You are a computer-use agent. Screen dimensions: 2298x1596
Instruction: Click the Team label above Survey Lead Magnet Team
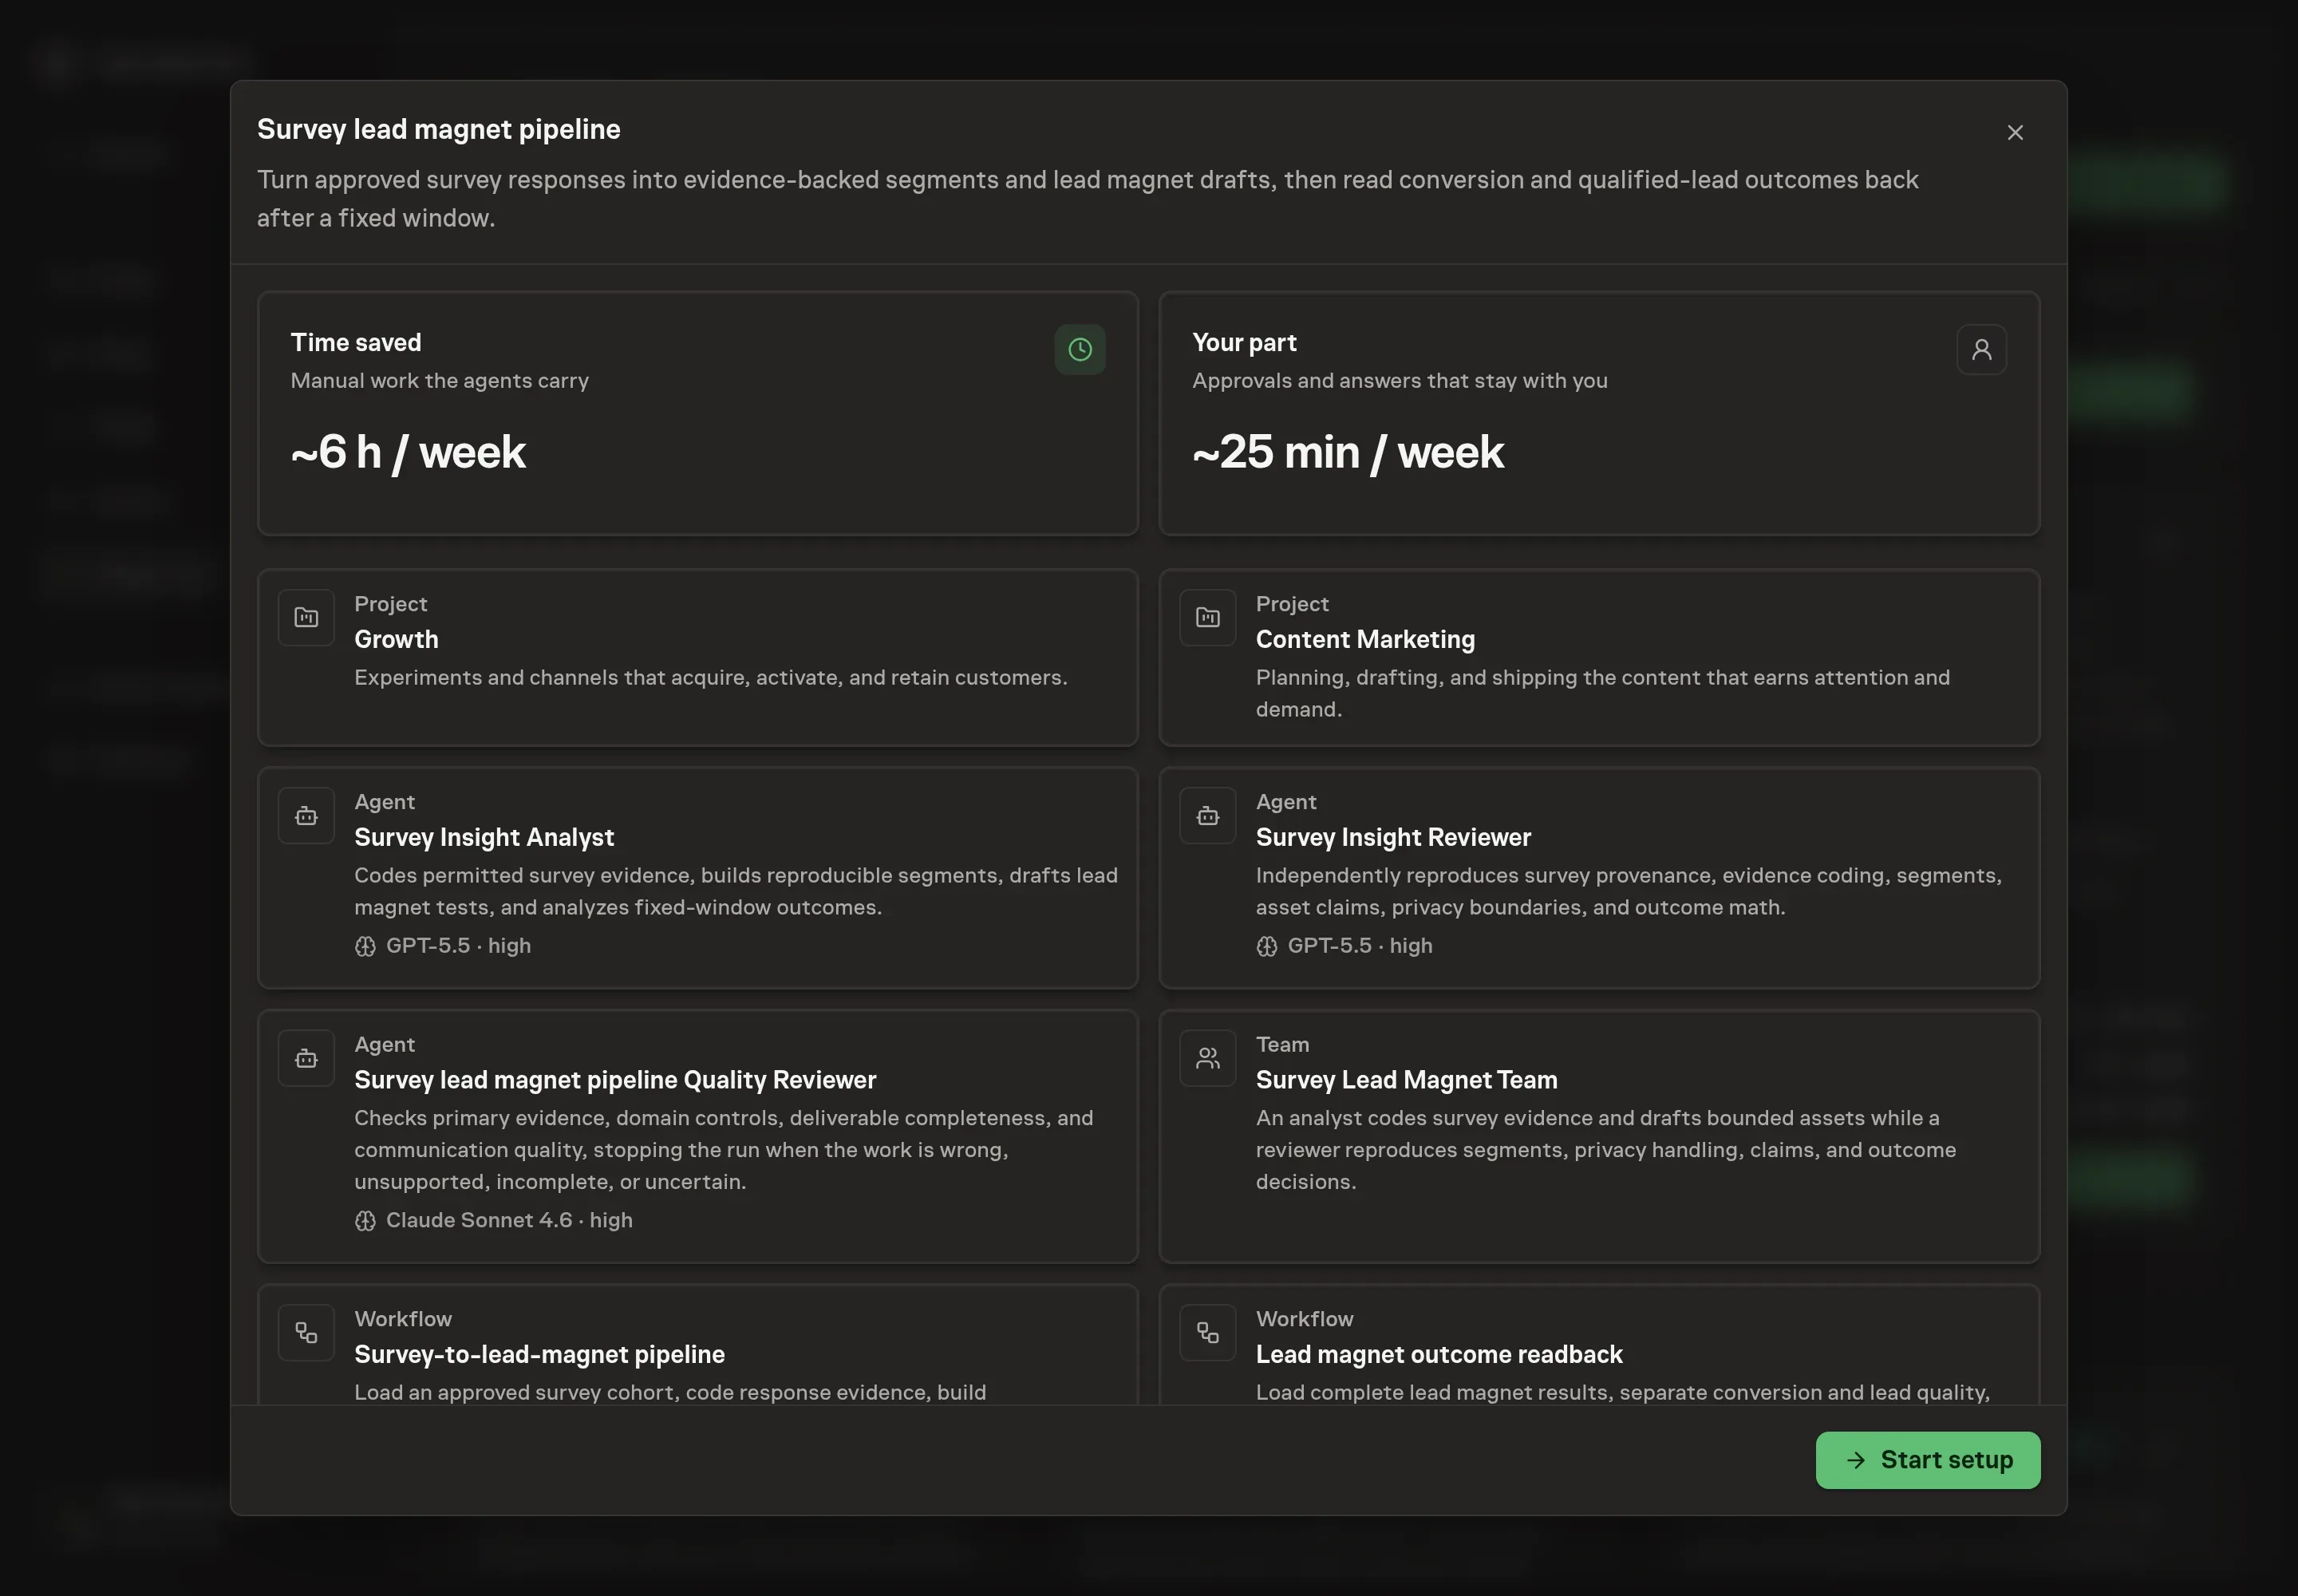pyautogui.click(x=1282, y=1044)
